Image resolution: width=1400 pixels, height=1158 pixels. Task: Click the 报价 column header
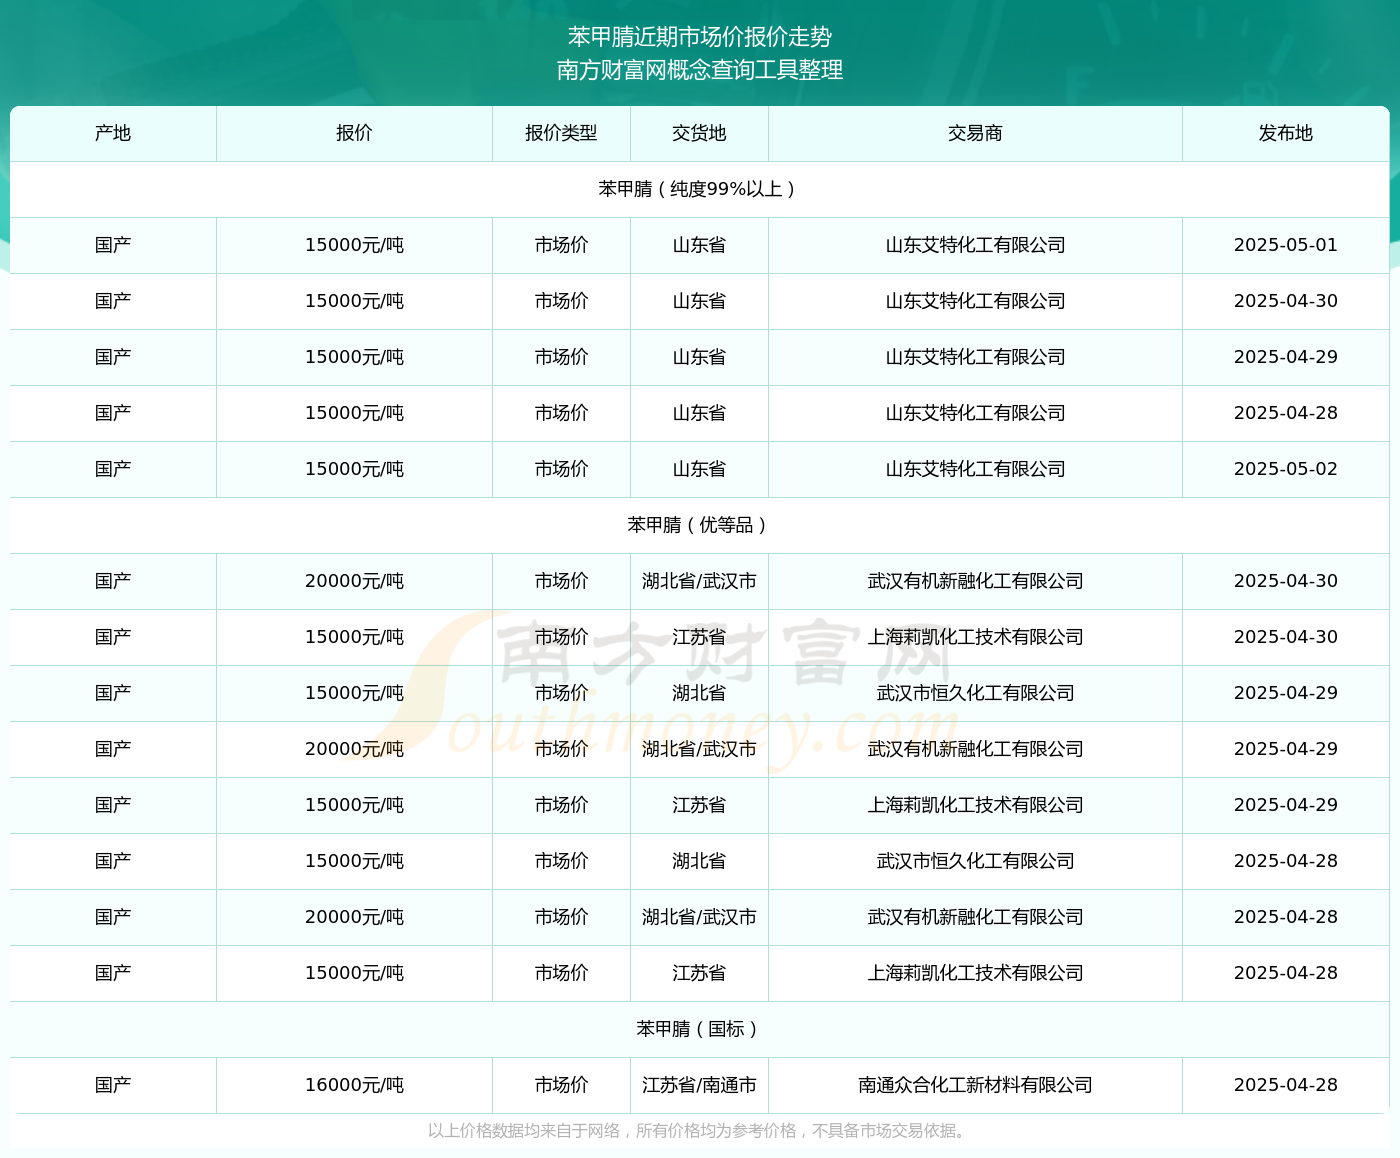354,133
